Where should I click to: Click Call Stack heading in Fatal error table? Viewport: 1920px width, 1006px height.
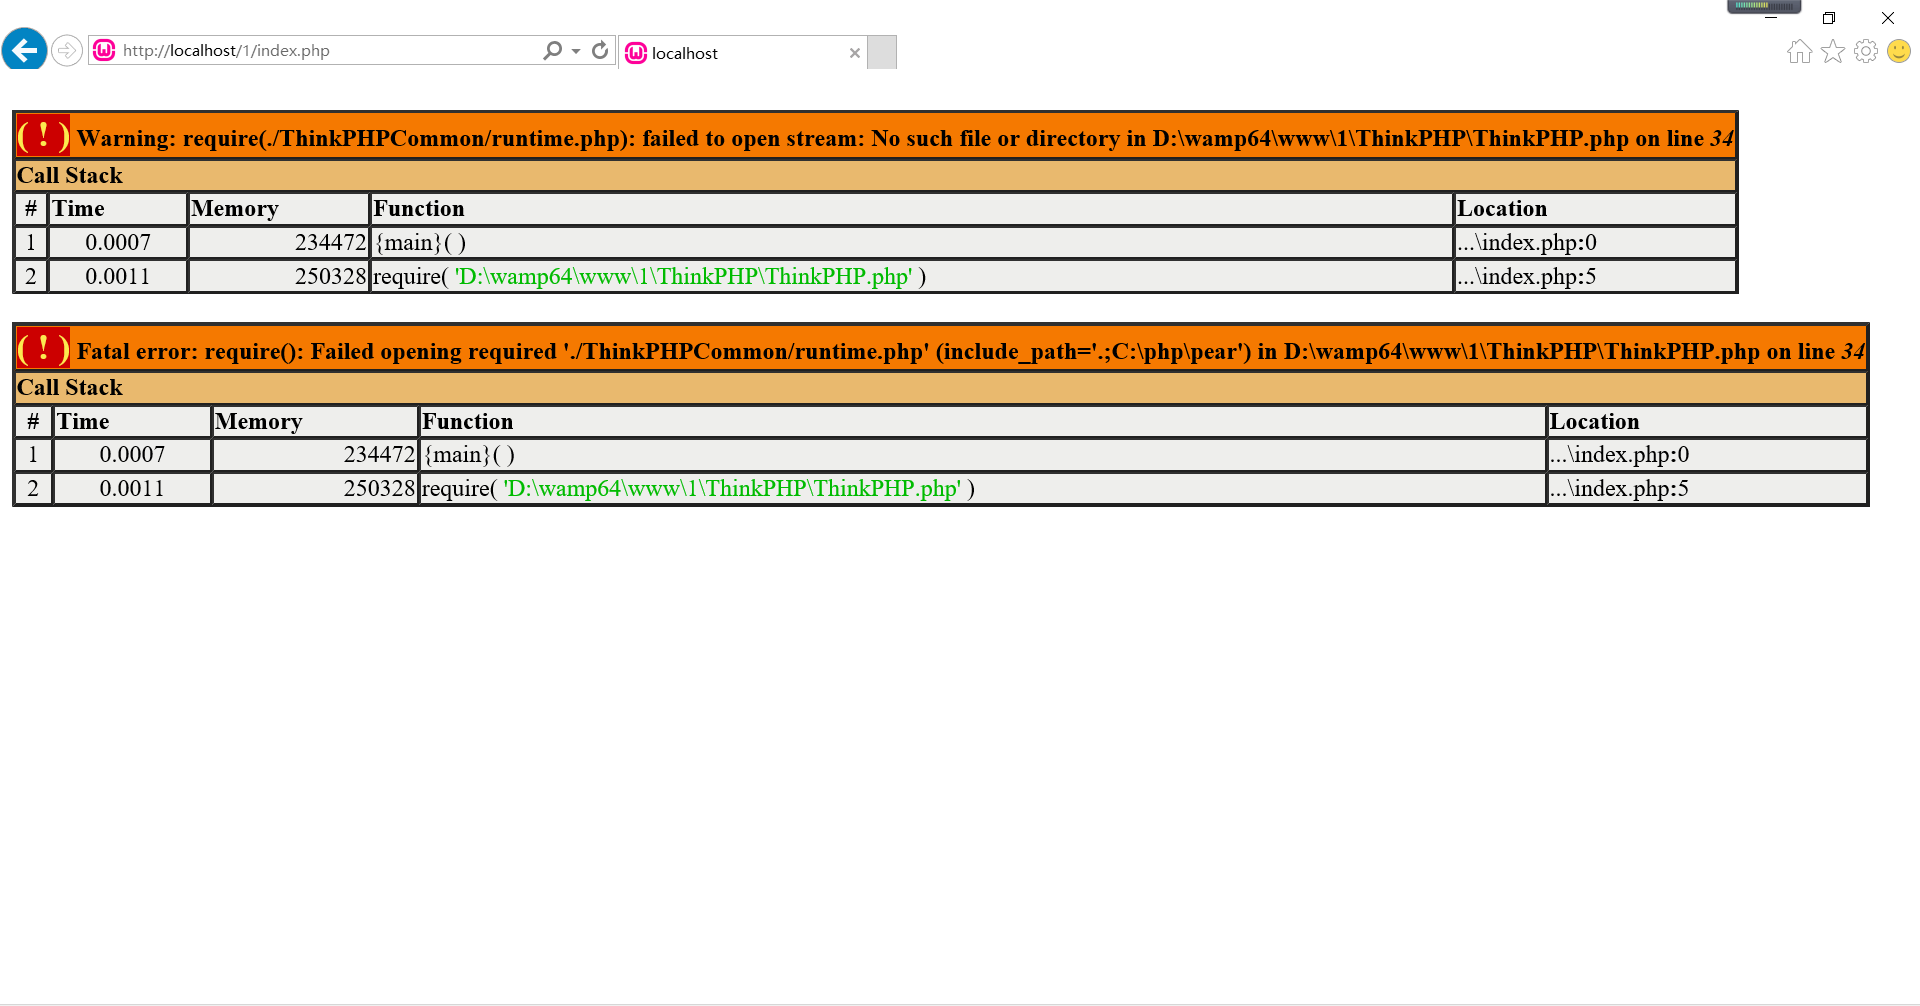pos(70,387)
